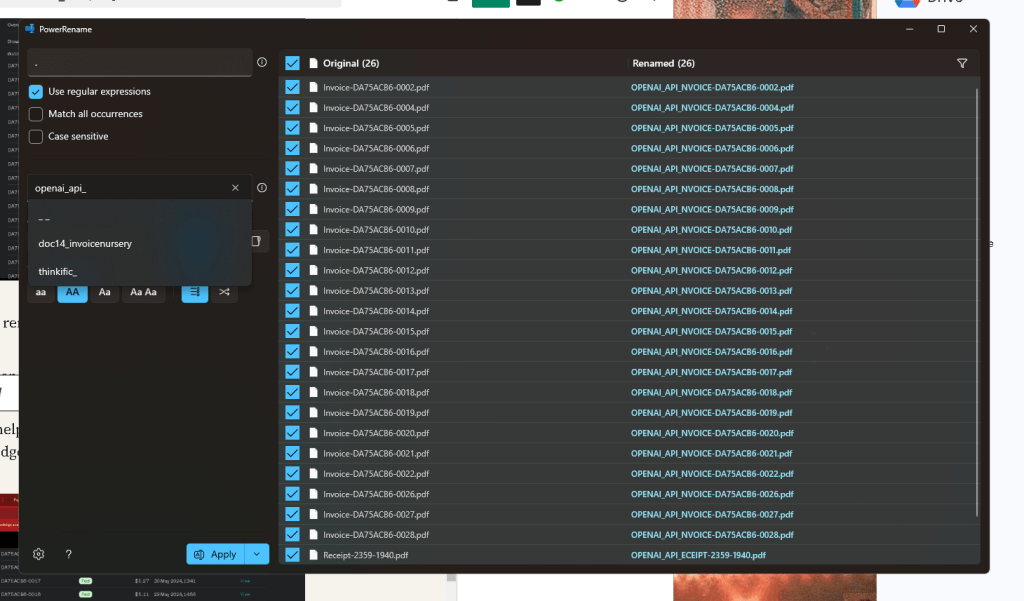Screen dimensions: 1024x601
Task: Select row Invoice-DA75ACB6-0021.pdf
Action: [630, 453]
